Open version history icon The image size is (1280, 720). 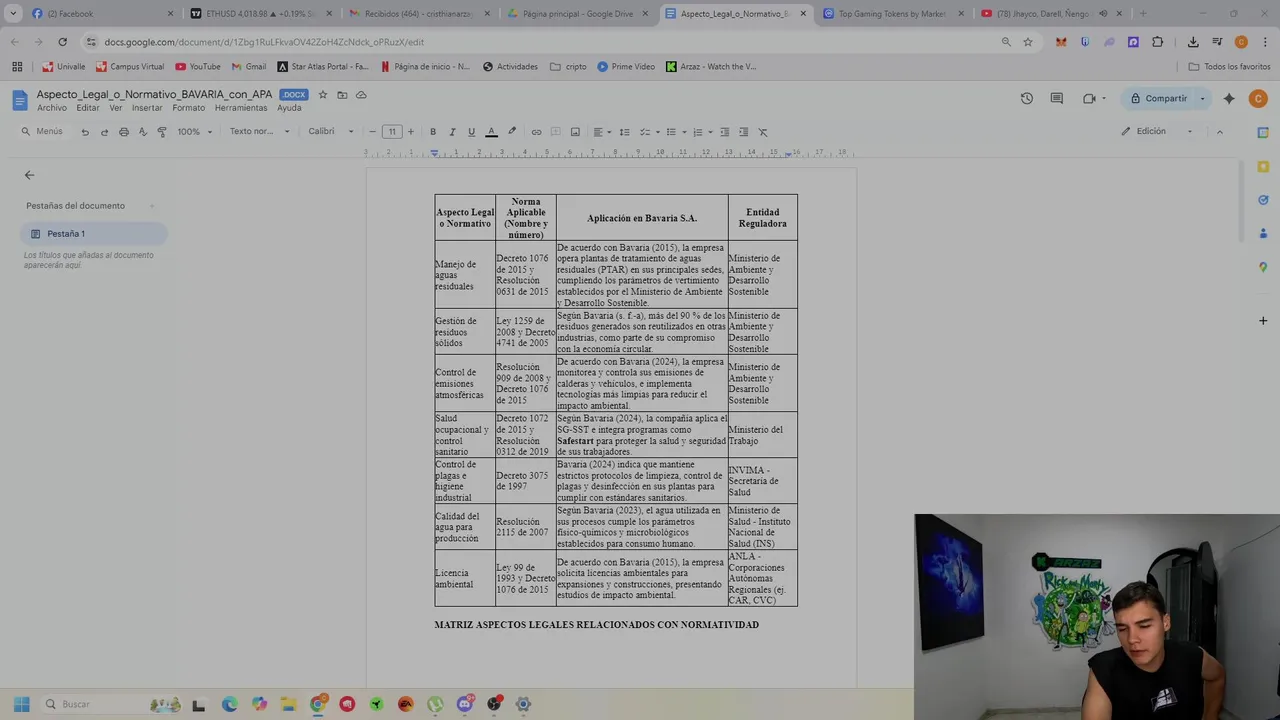pos(1026,98)
